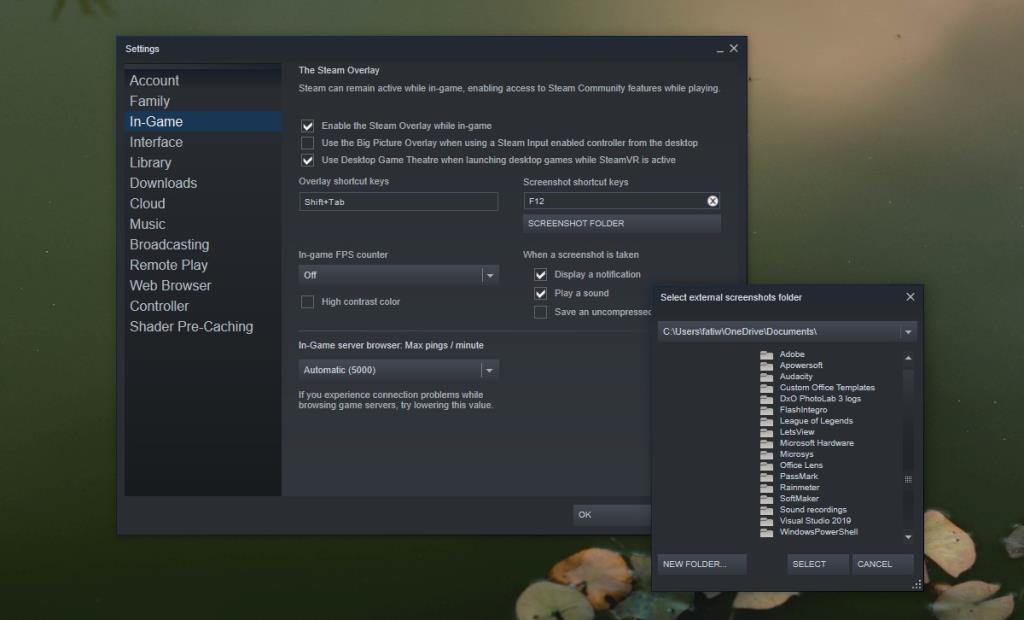Viewport: 1024px width, 620px height.
Task: Open the Remote Play settings section
Action: pos(167,264)
